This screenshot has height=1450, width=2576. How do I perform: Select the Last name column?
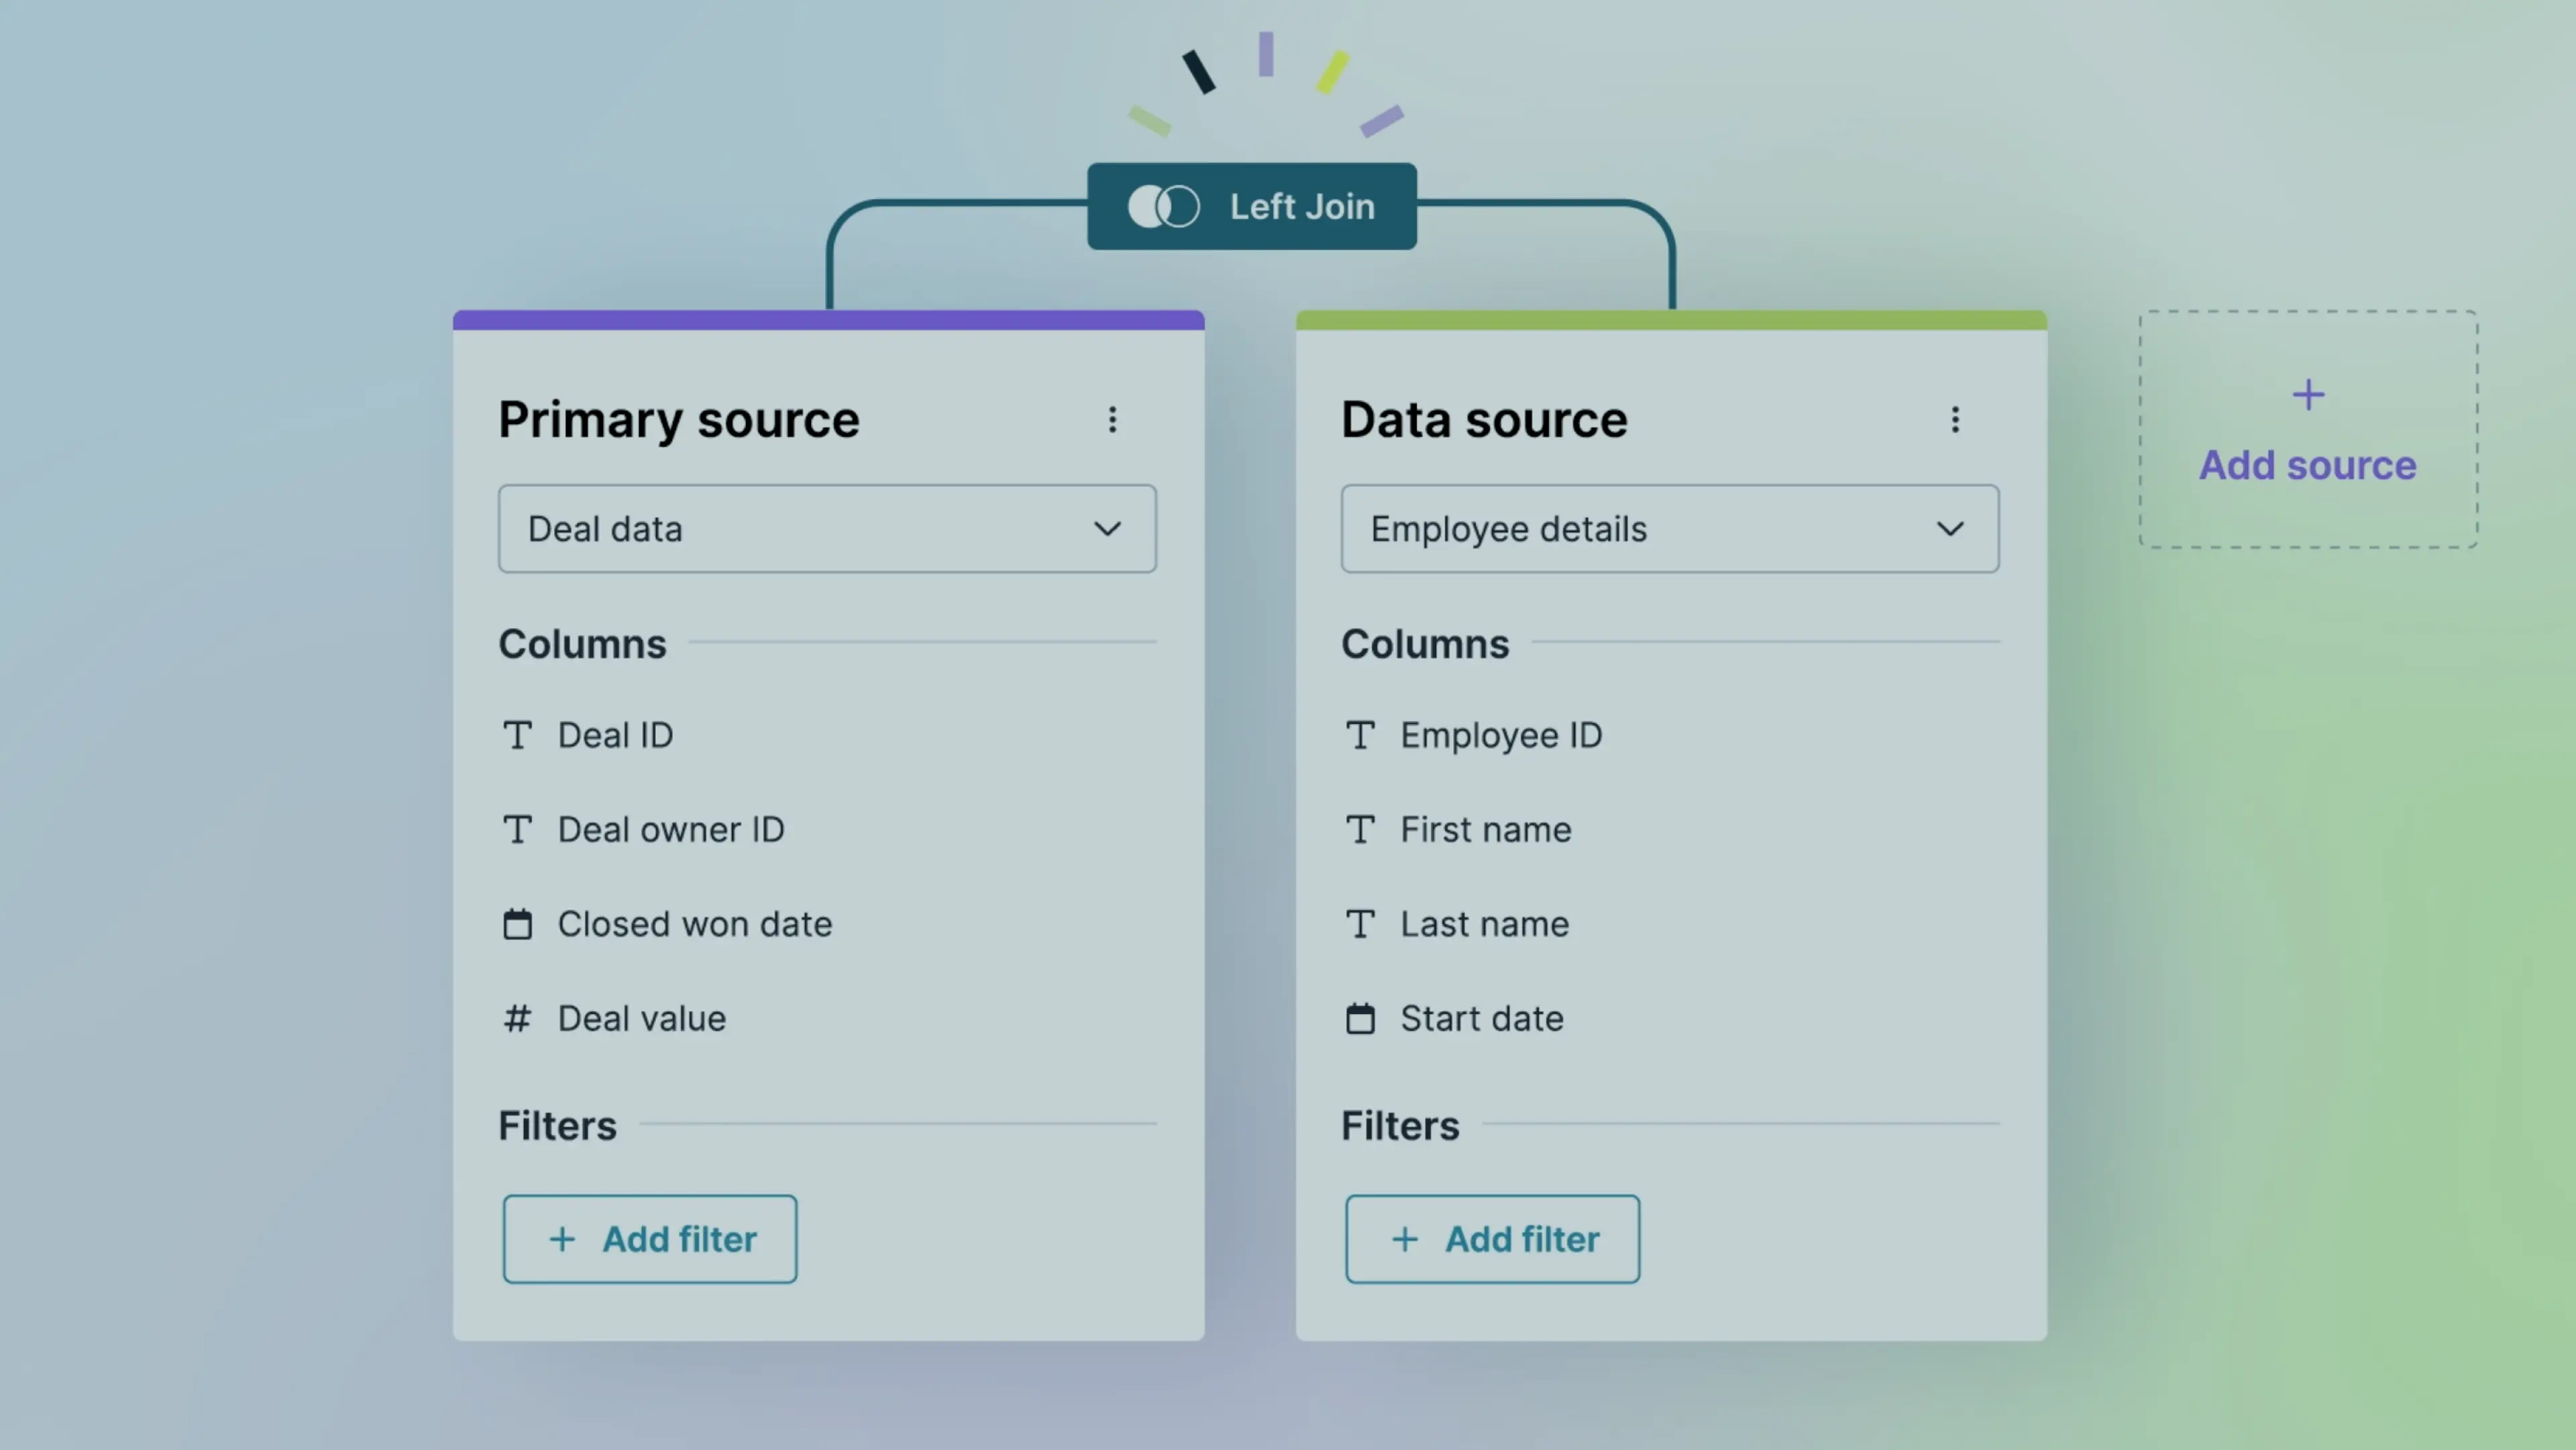(x=1485, y=924)
